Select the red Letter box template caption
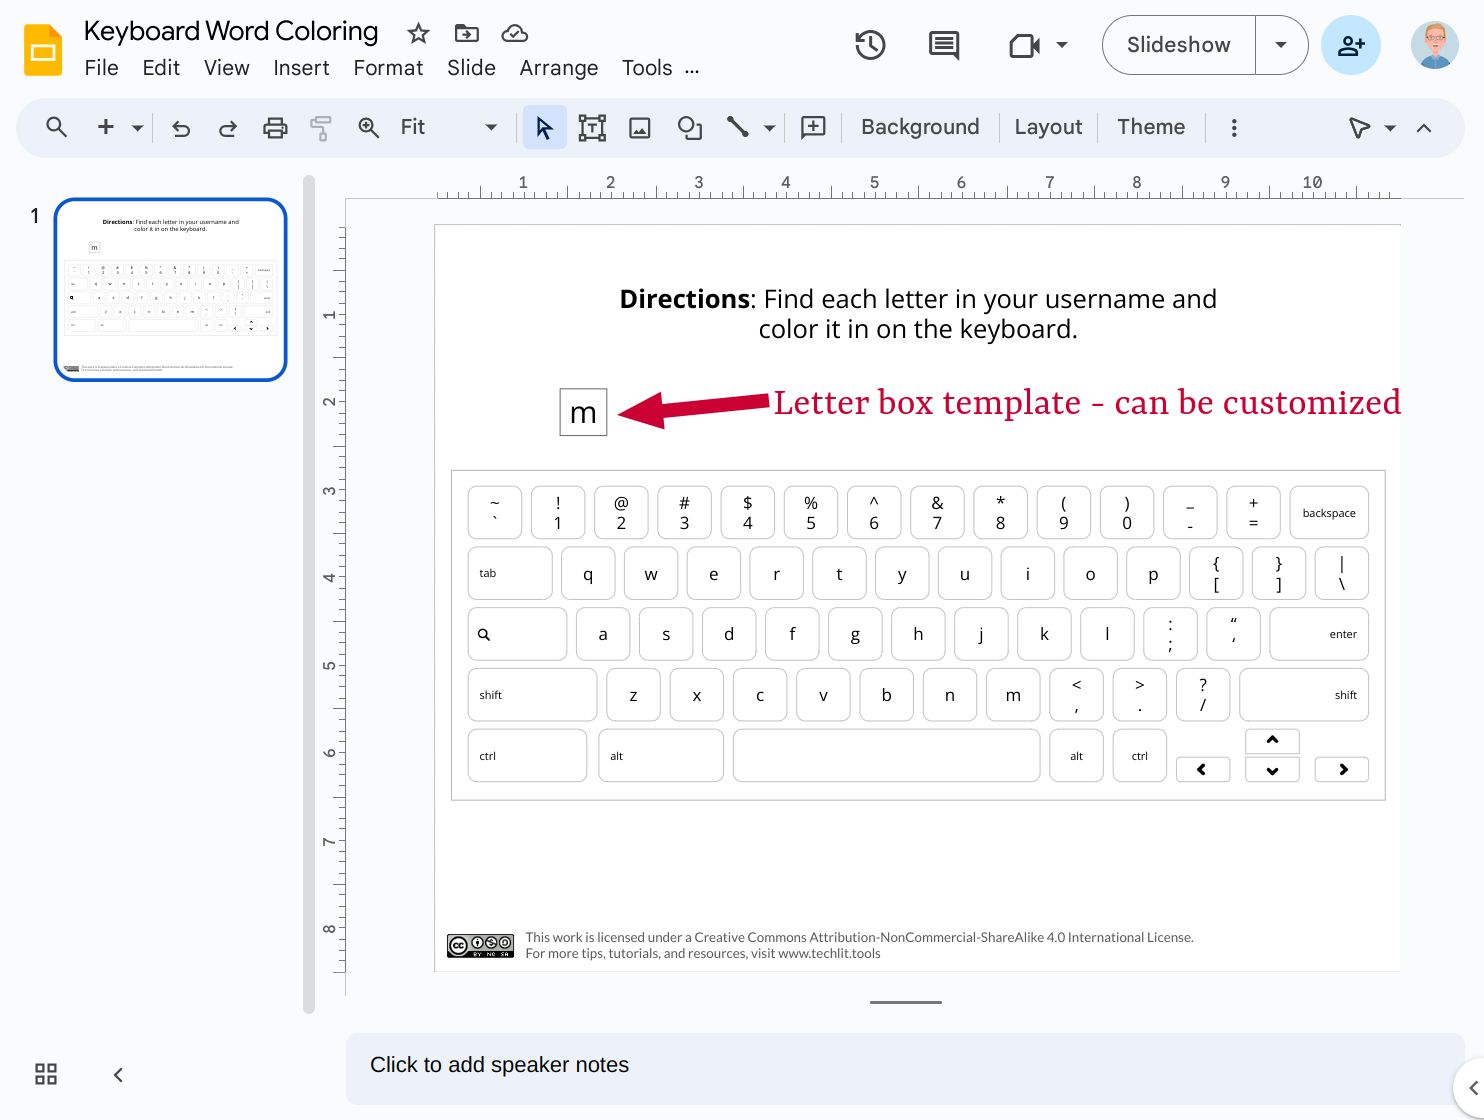 (x=1087, y=403)
